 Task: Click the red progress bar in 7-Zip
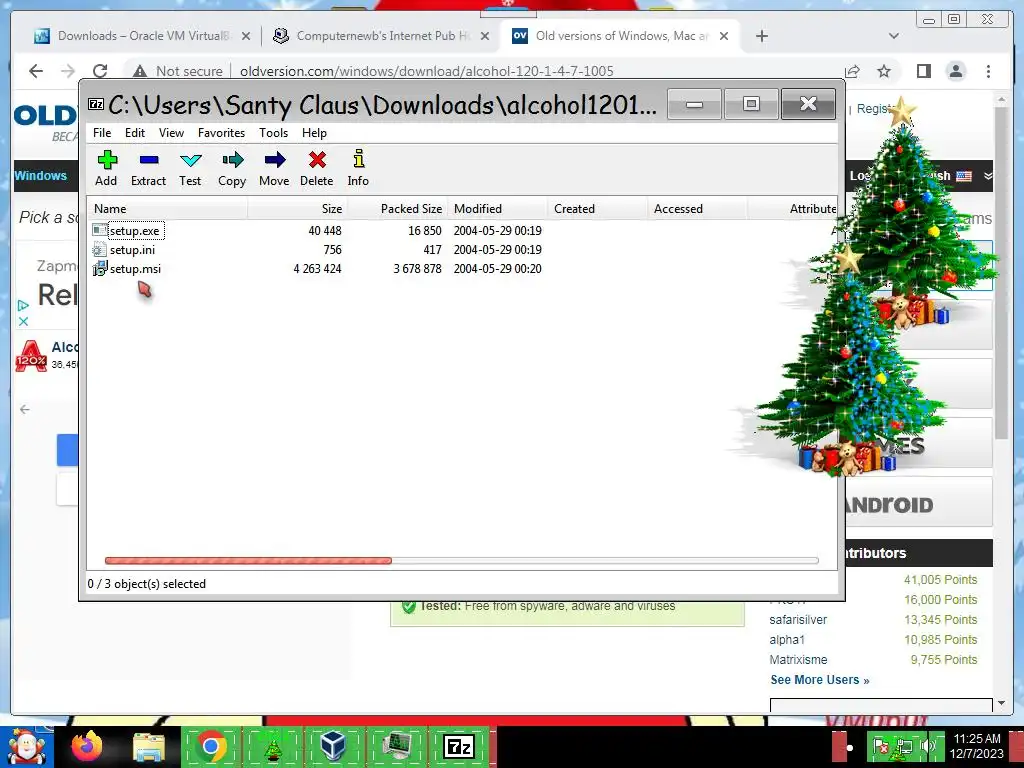[248, 560]
